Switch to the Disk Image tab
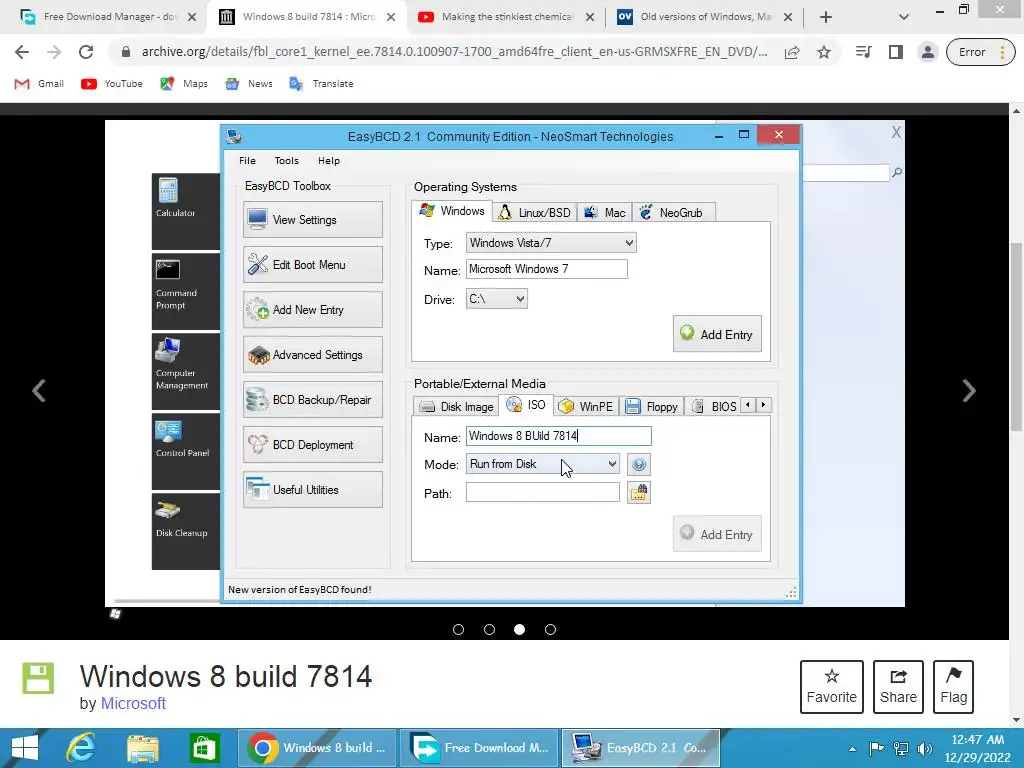1024x768 pixels. point(456,406)
